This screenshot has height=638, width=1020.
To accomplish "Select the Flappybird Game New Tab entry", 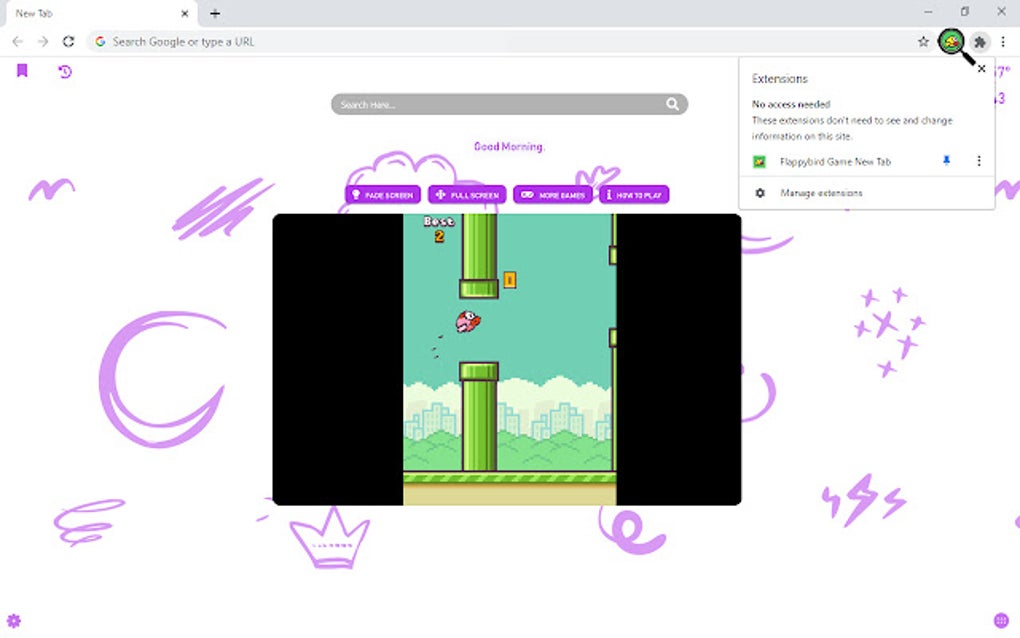I will 835,162.
